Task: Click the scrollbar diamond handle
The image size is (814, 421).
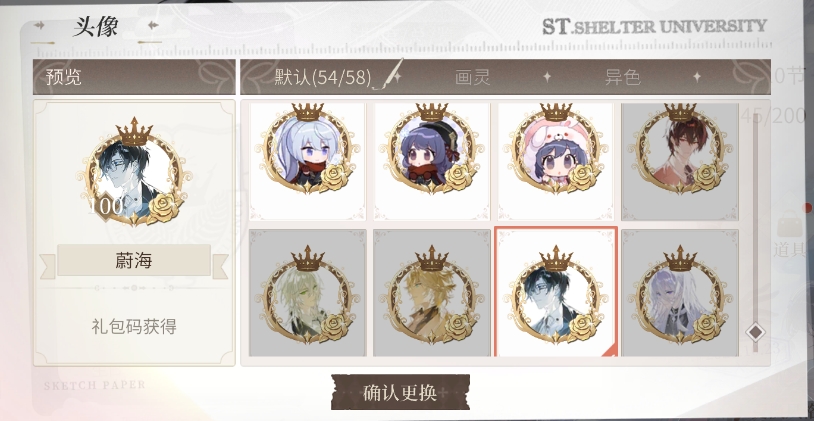Action: tap(755, 332)
